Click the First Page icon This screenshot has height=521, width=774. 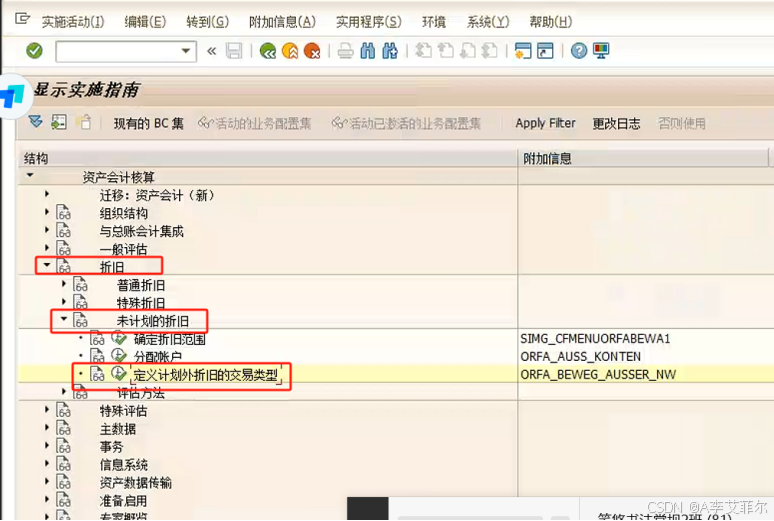[423, 51]
